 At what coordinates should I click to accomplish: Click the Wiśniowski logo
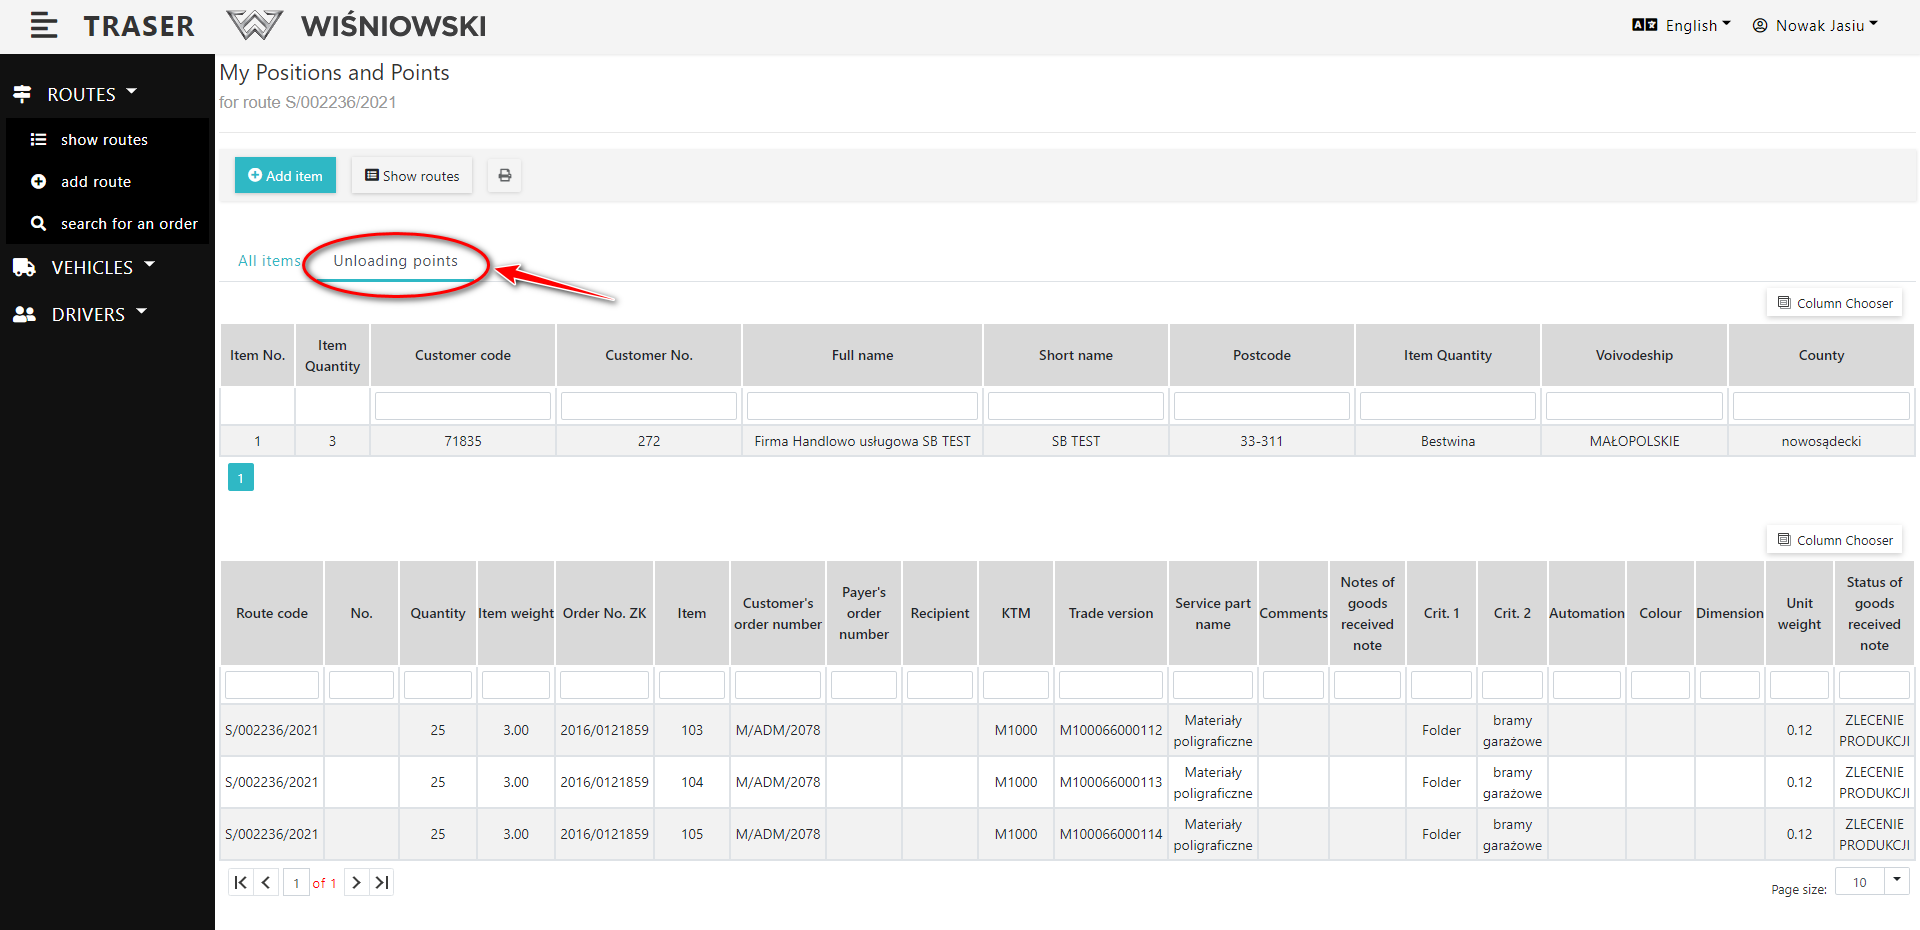coord(357,26)
